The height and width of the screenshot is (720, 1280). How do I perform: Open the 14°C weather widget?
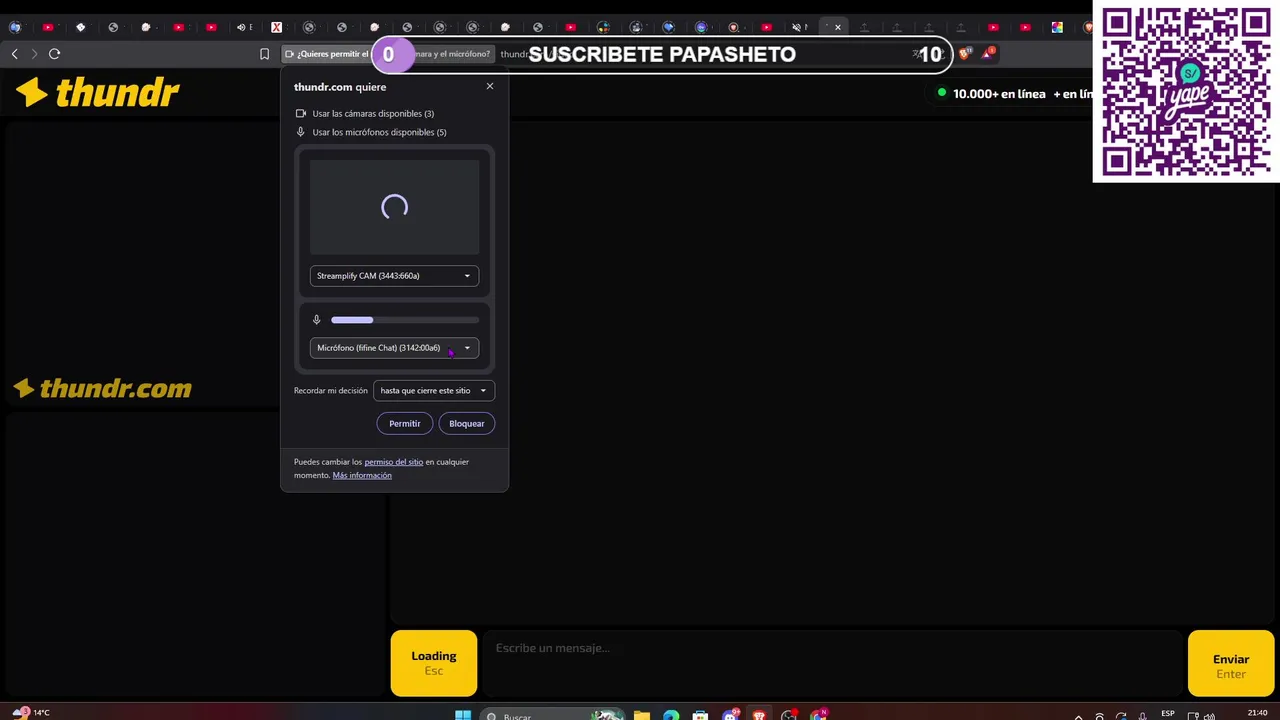pyautogui.click(x=30, y=712)
